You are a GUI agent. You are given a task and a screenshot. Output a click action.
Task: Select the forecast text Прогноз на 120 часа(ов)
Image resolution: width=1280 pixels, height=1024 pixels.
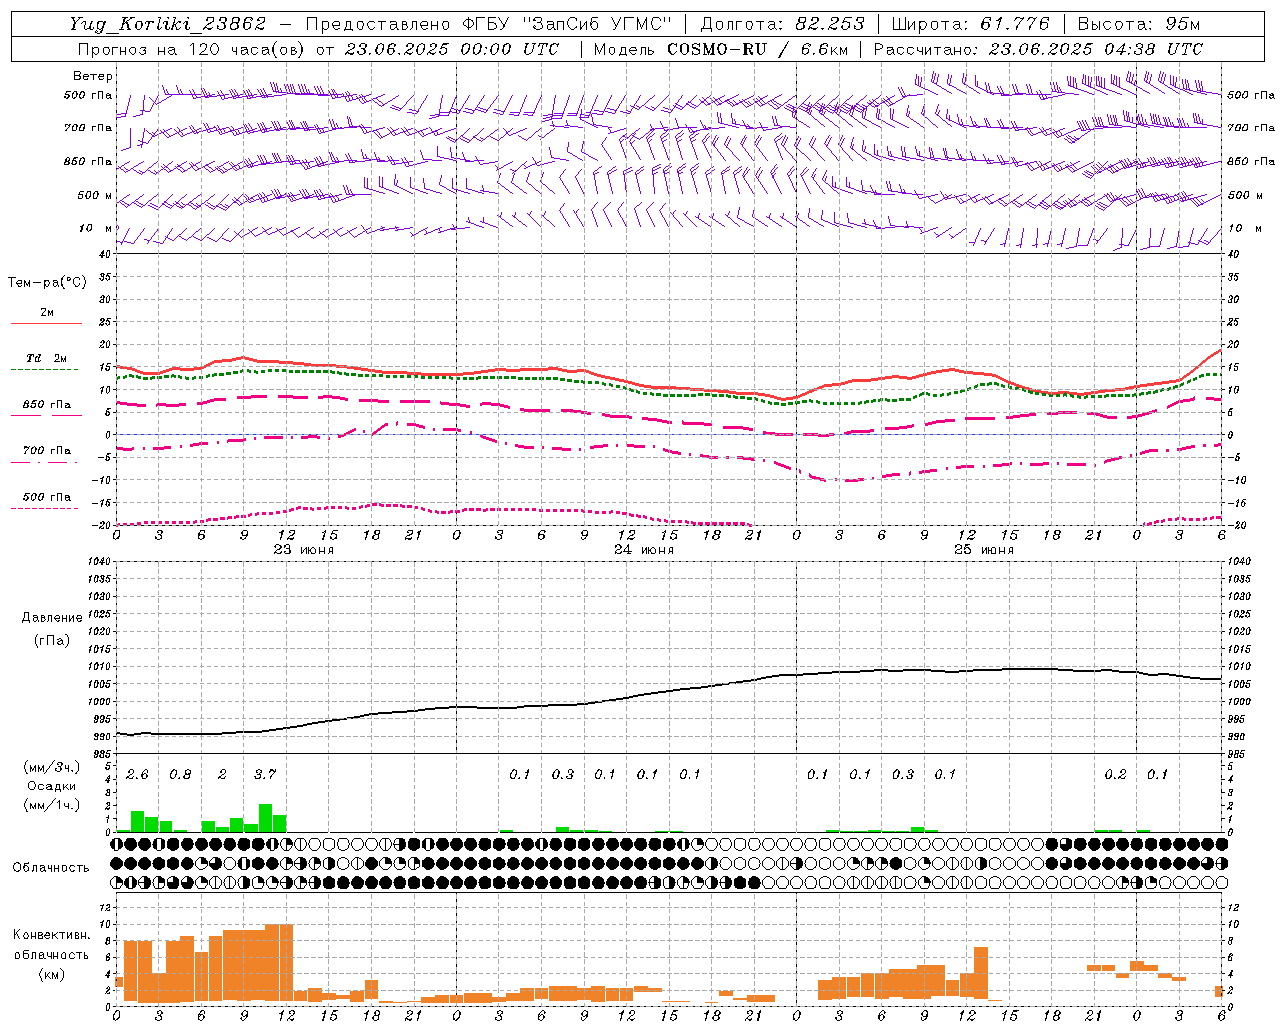point(191,49)
